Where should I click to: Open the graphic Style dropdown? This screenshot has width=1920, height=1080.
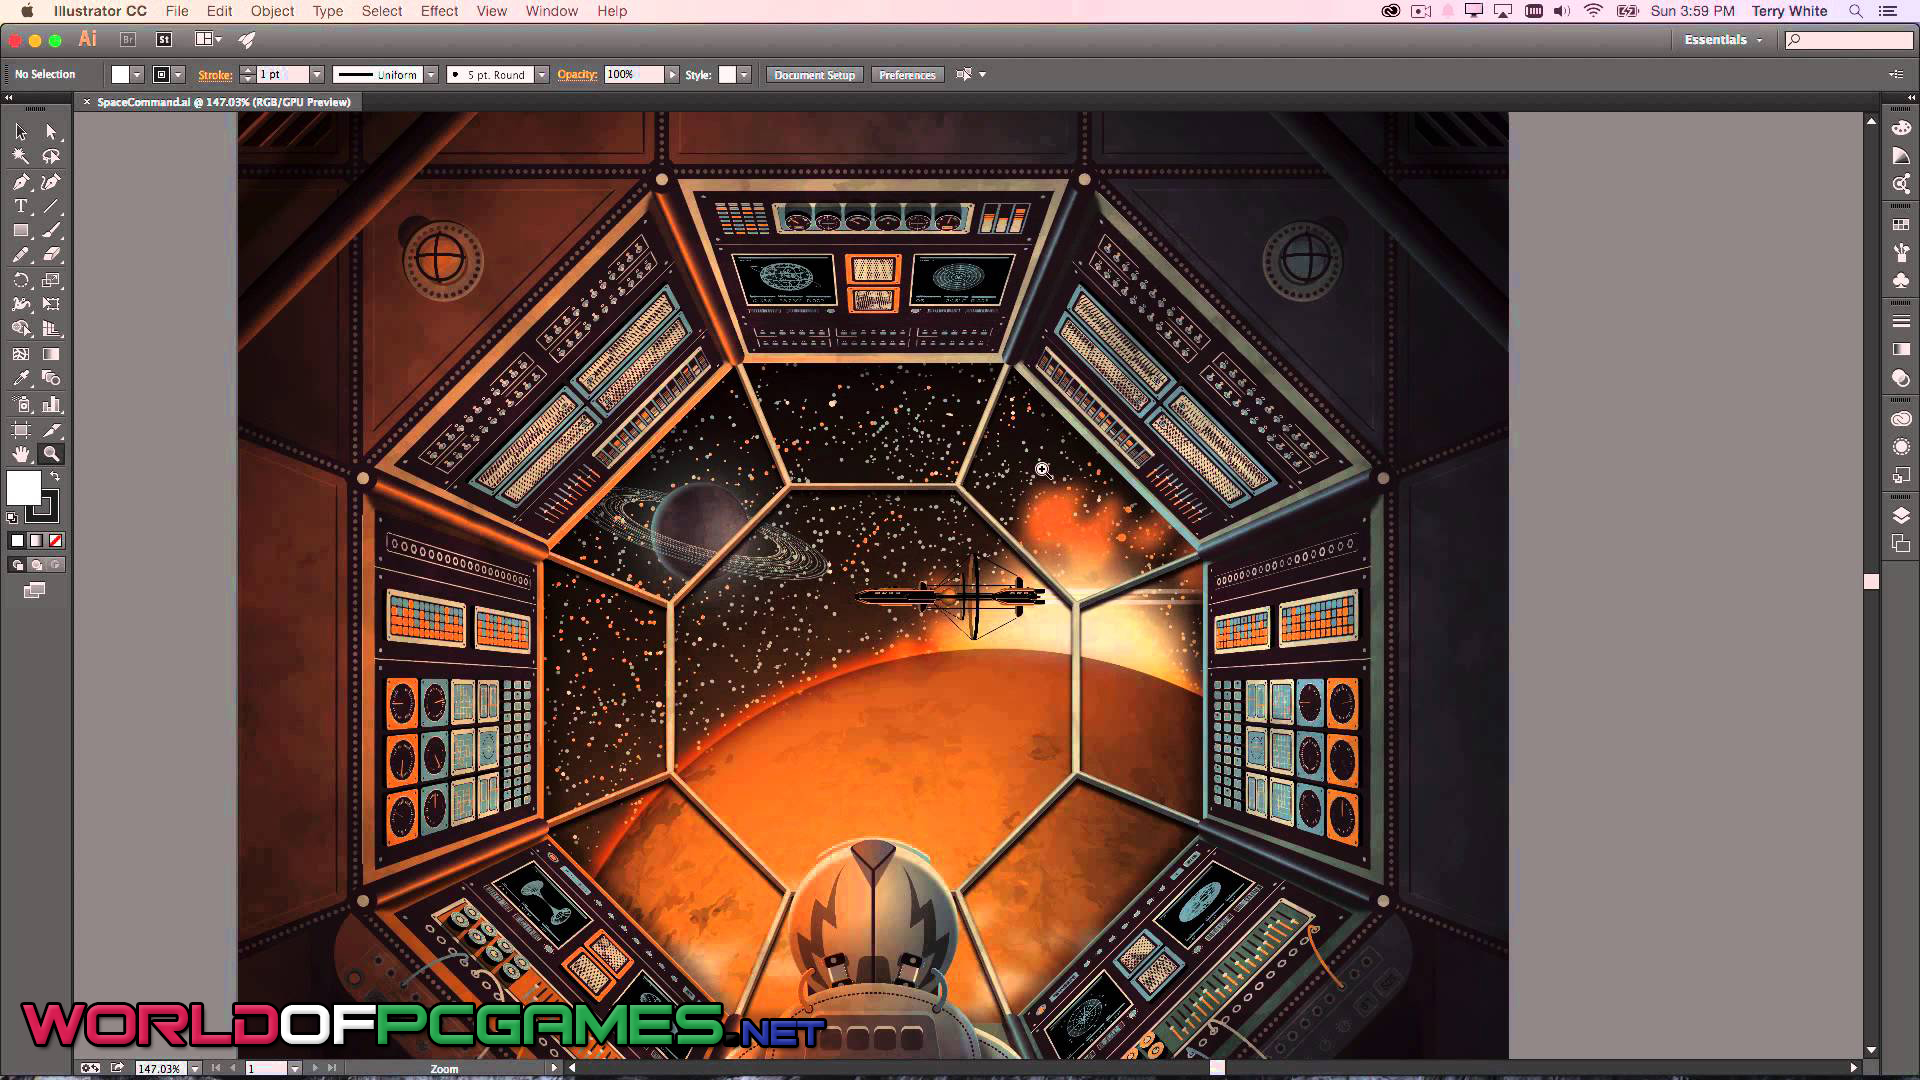coord(744,75)
